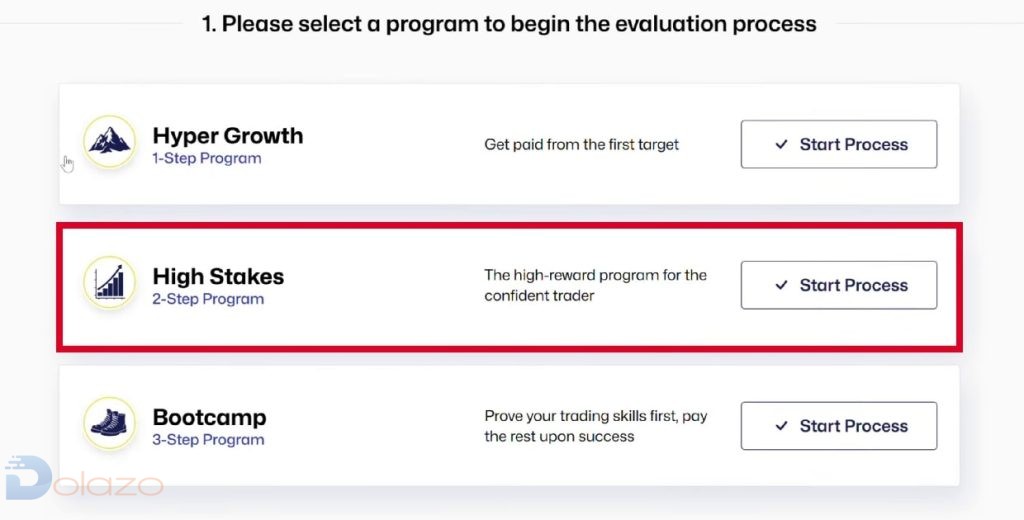
Task: Click the 2-Step Program subtitle
Action: click(x=208, y=299)
